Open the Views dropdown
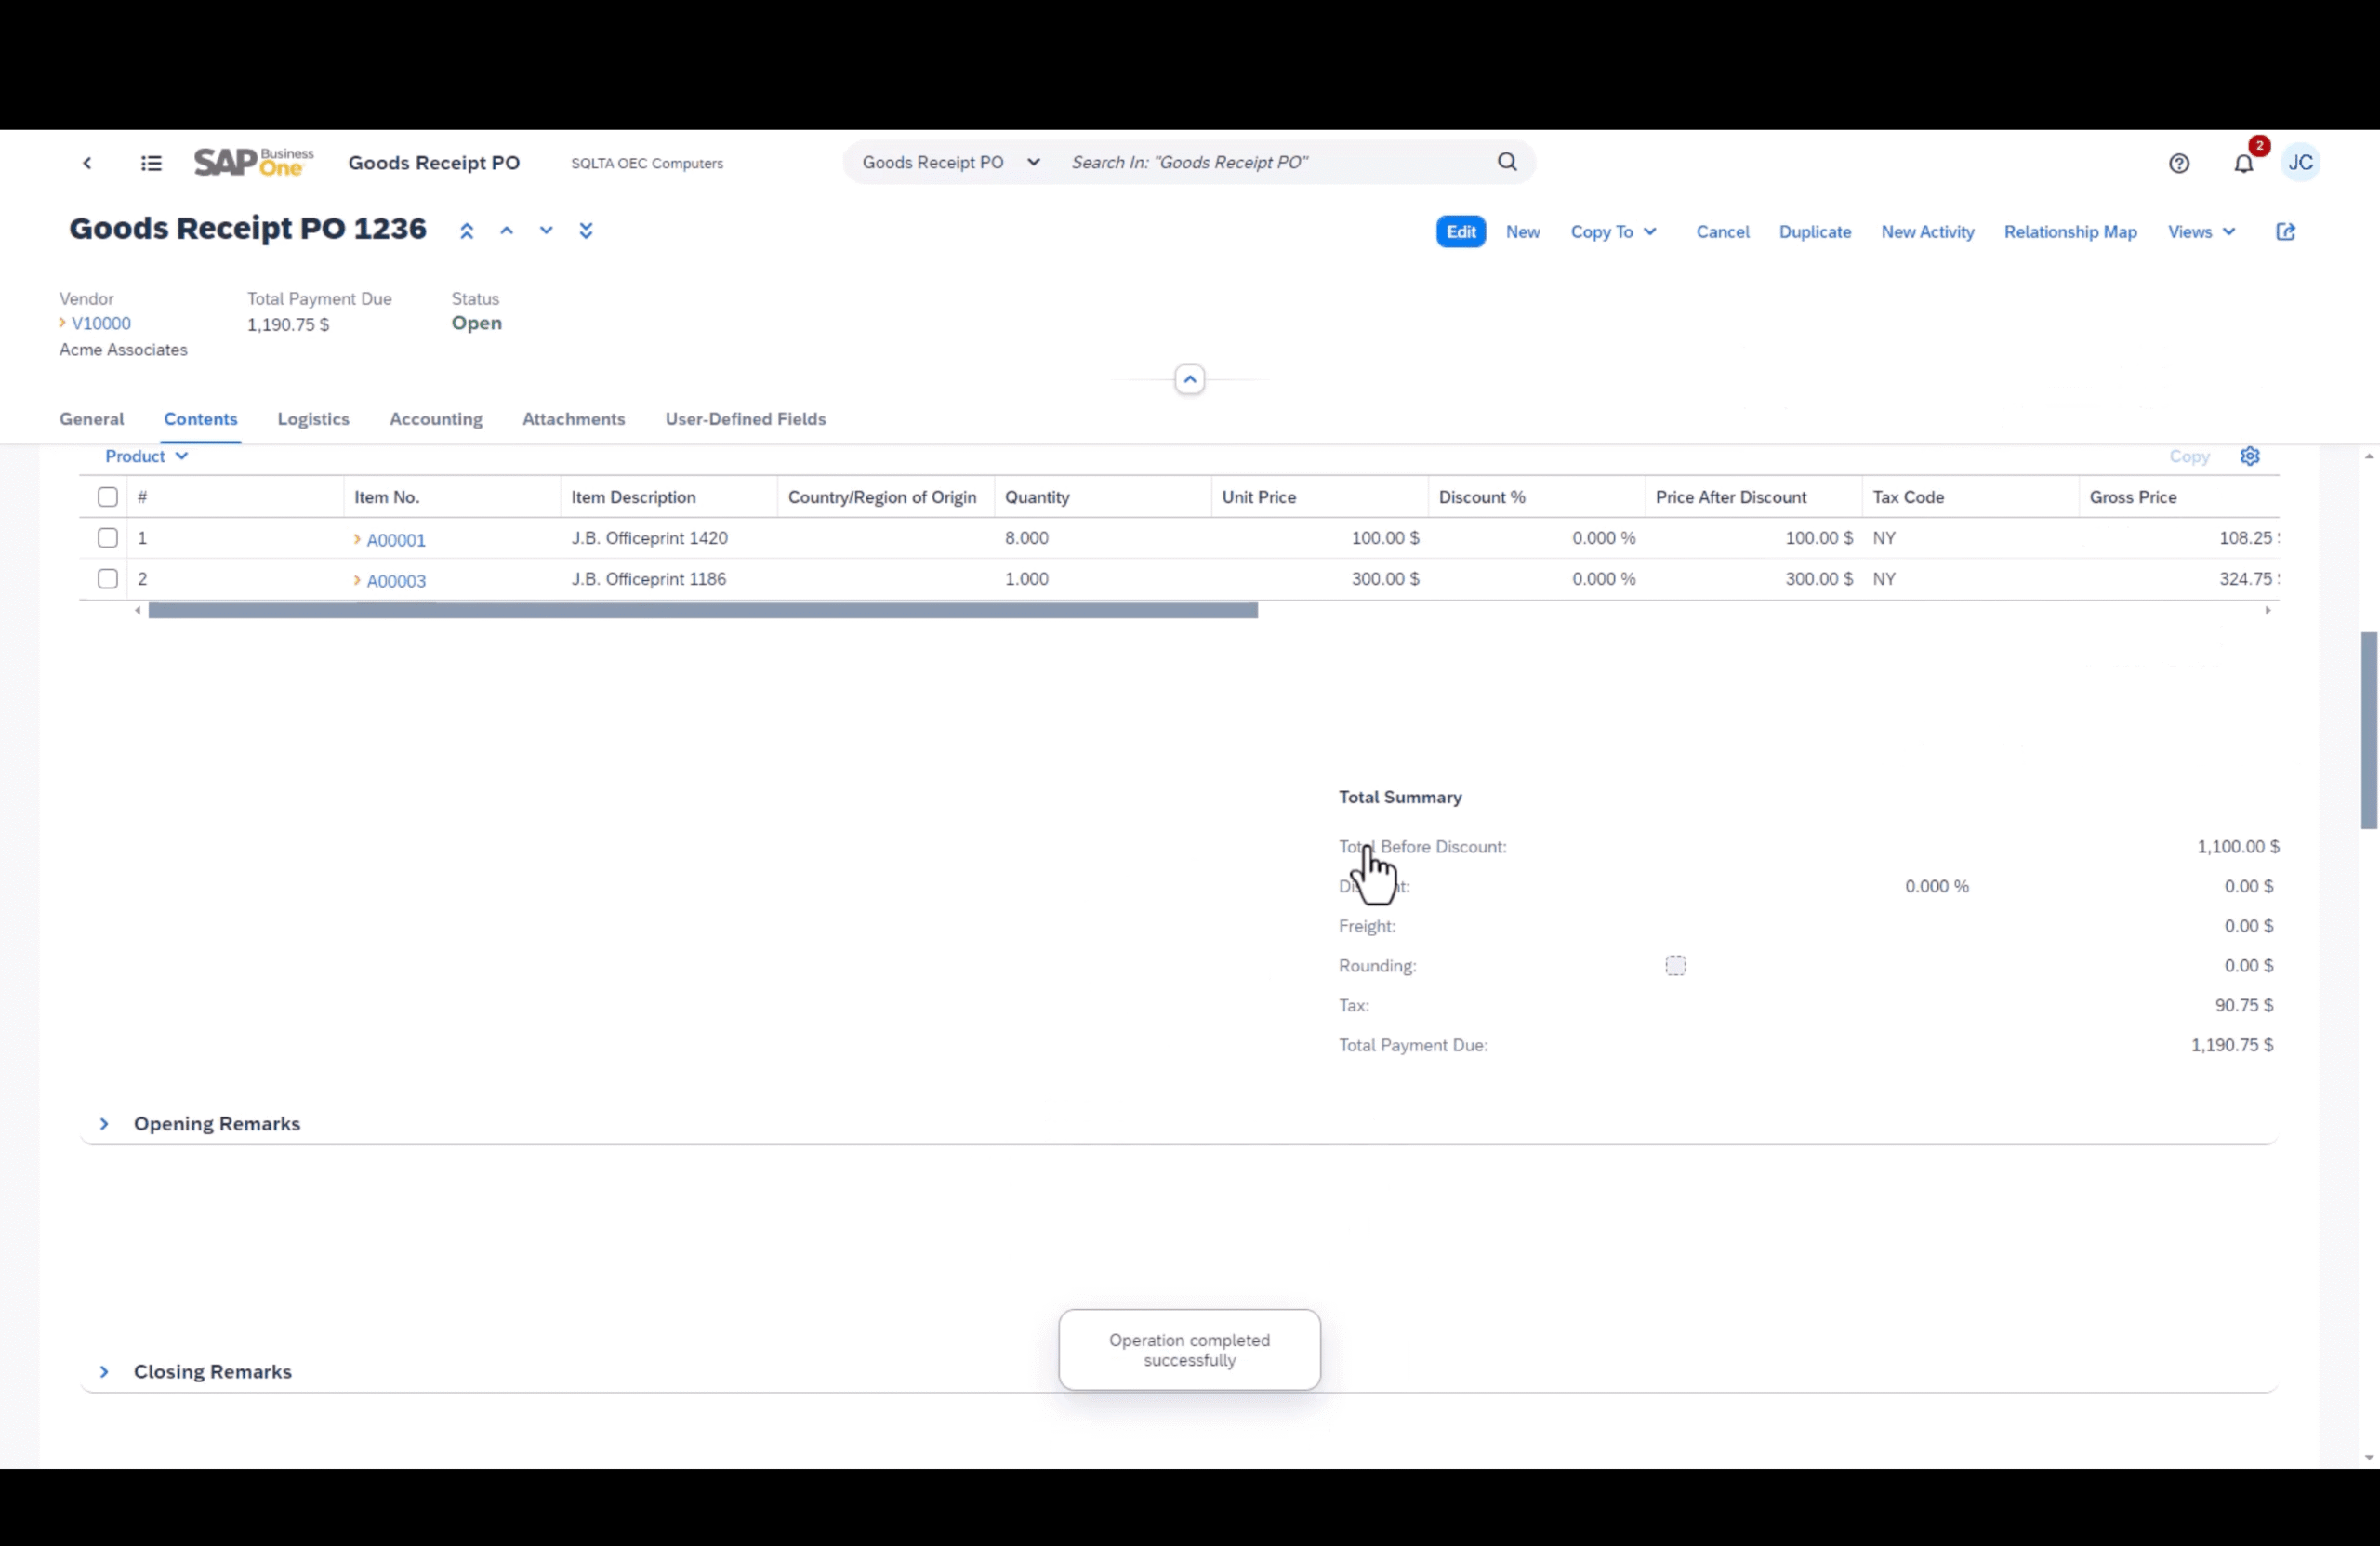The height and width of the screenshot is (1546, 2380). tap(2201, 232)
